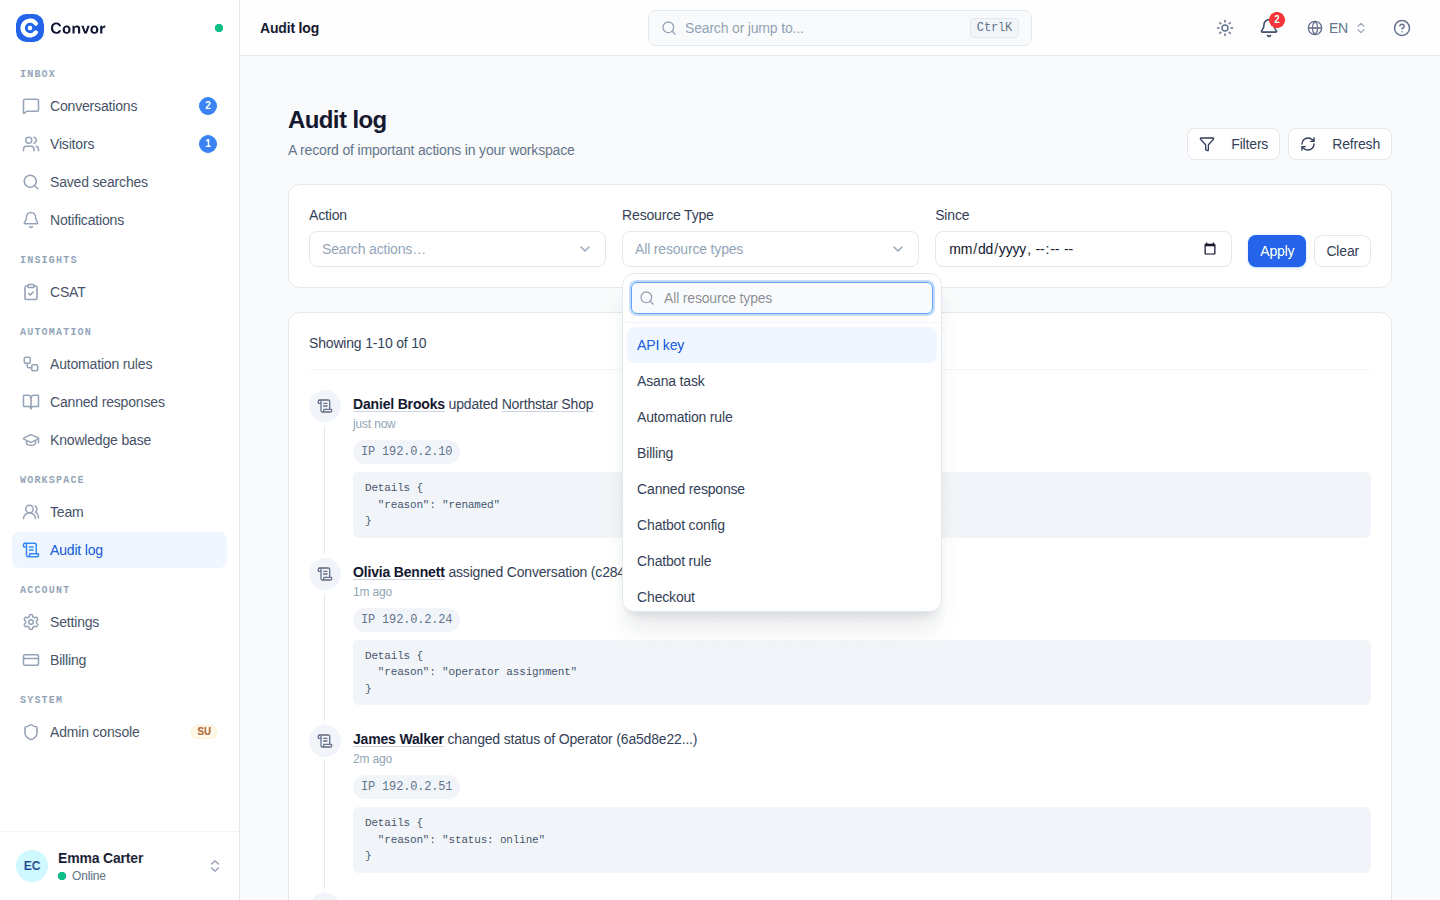Screen dimensions: 1440x900
Task: Select Automation rule option
Action: pos(782,417)
